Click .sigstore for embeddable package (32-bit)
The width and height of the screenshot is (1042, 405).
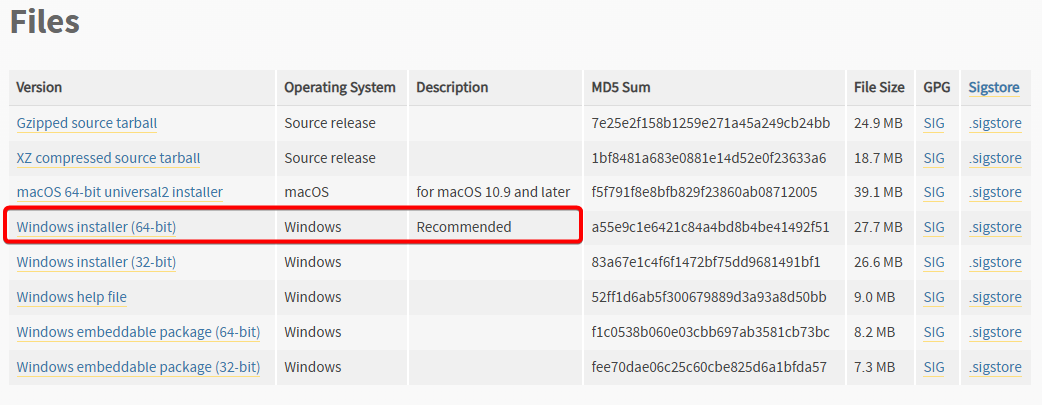(x=995, y=367)
